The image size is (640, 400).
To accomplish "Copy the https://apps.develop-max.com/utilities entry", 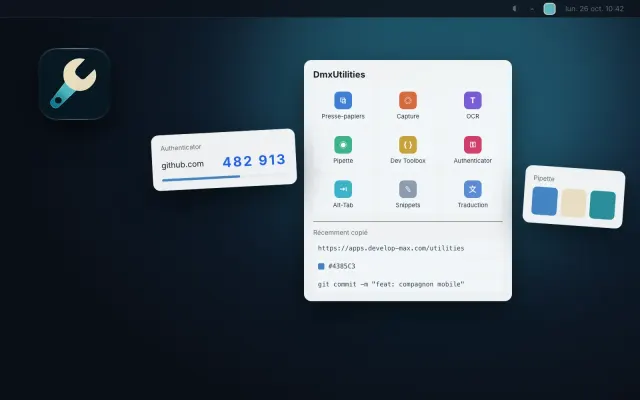I will [x=408, y=248].
